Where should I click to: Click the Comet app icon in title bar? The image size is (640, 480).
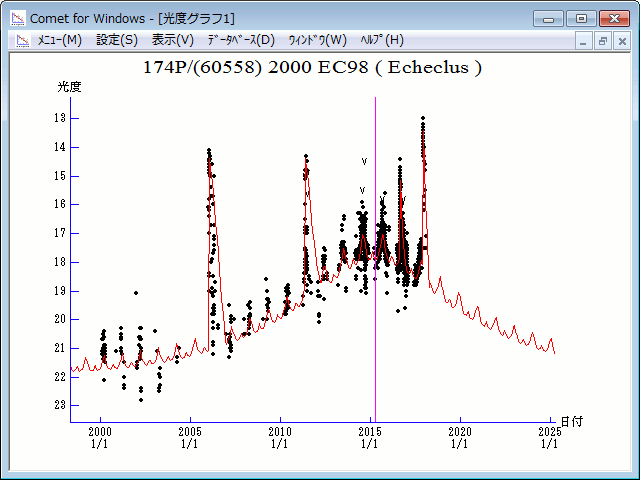point(17,18)
